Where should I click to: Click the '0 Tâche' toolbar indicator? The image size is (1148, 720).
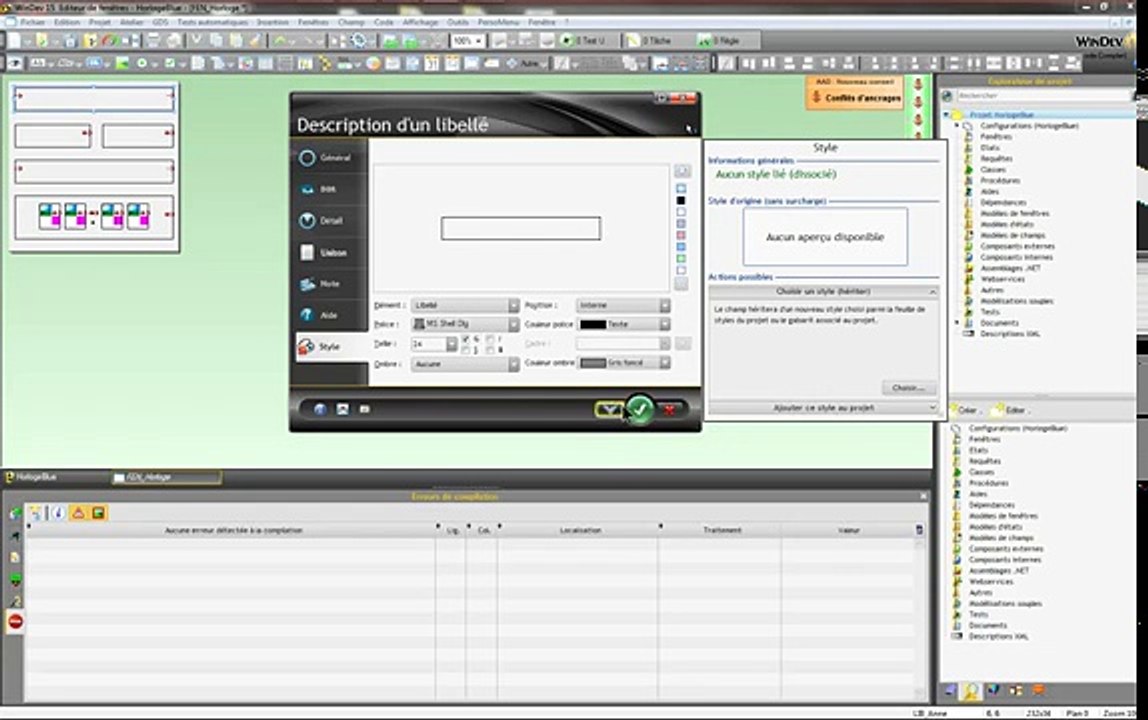coord(650,41)
